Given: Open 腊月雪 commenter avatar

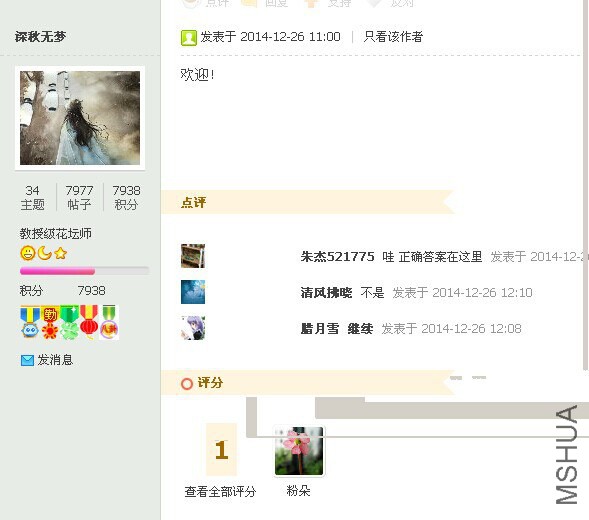Looking at the screenshot, I should (193, 328).
